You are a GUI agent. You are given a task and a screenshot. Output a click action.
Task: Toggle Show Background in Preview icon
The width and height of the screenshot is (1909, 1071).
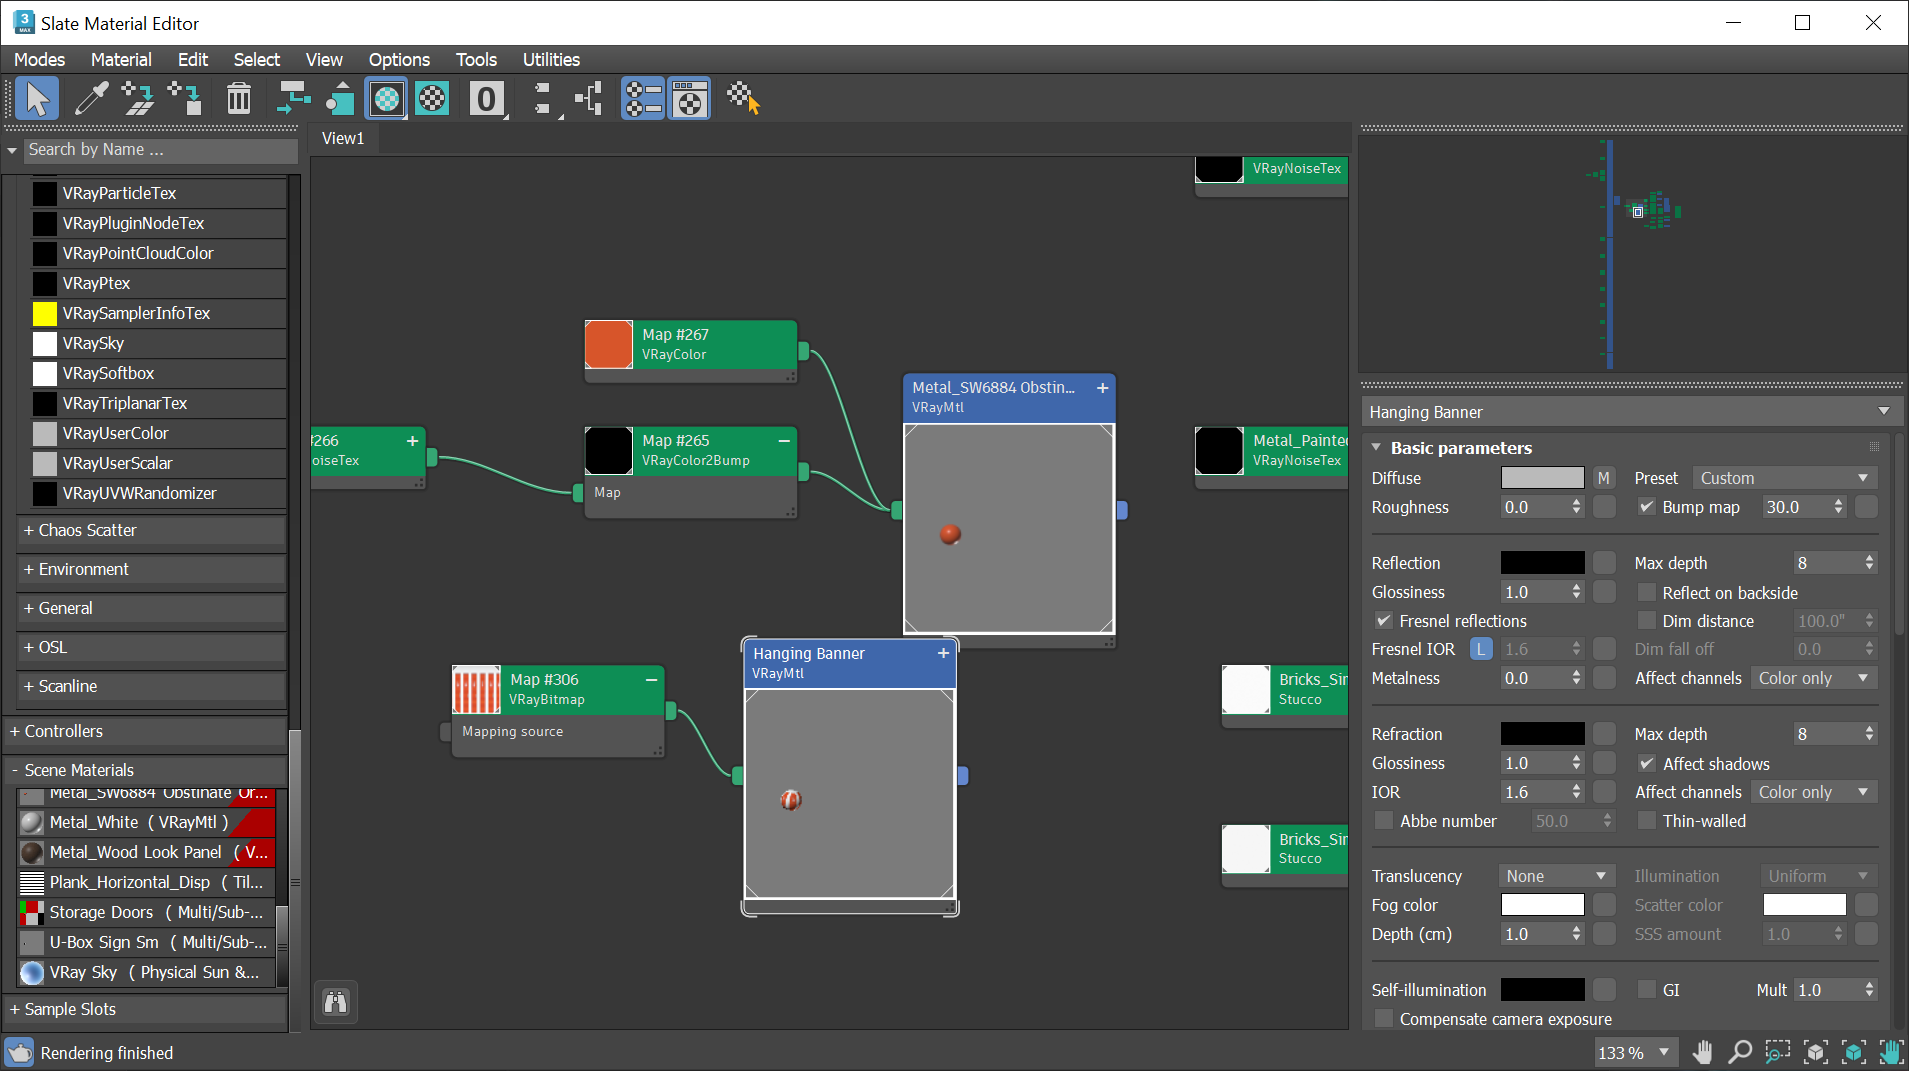[432, 99]
